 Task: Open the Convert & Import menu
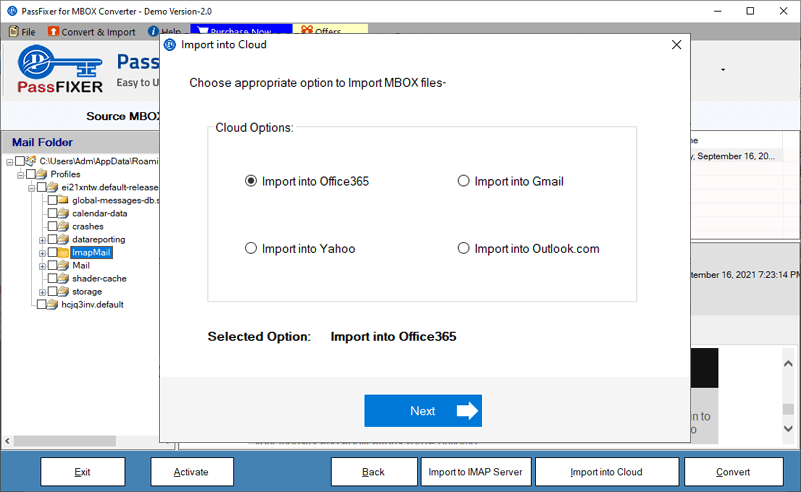pyautogui.click(x=92, y=32)
